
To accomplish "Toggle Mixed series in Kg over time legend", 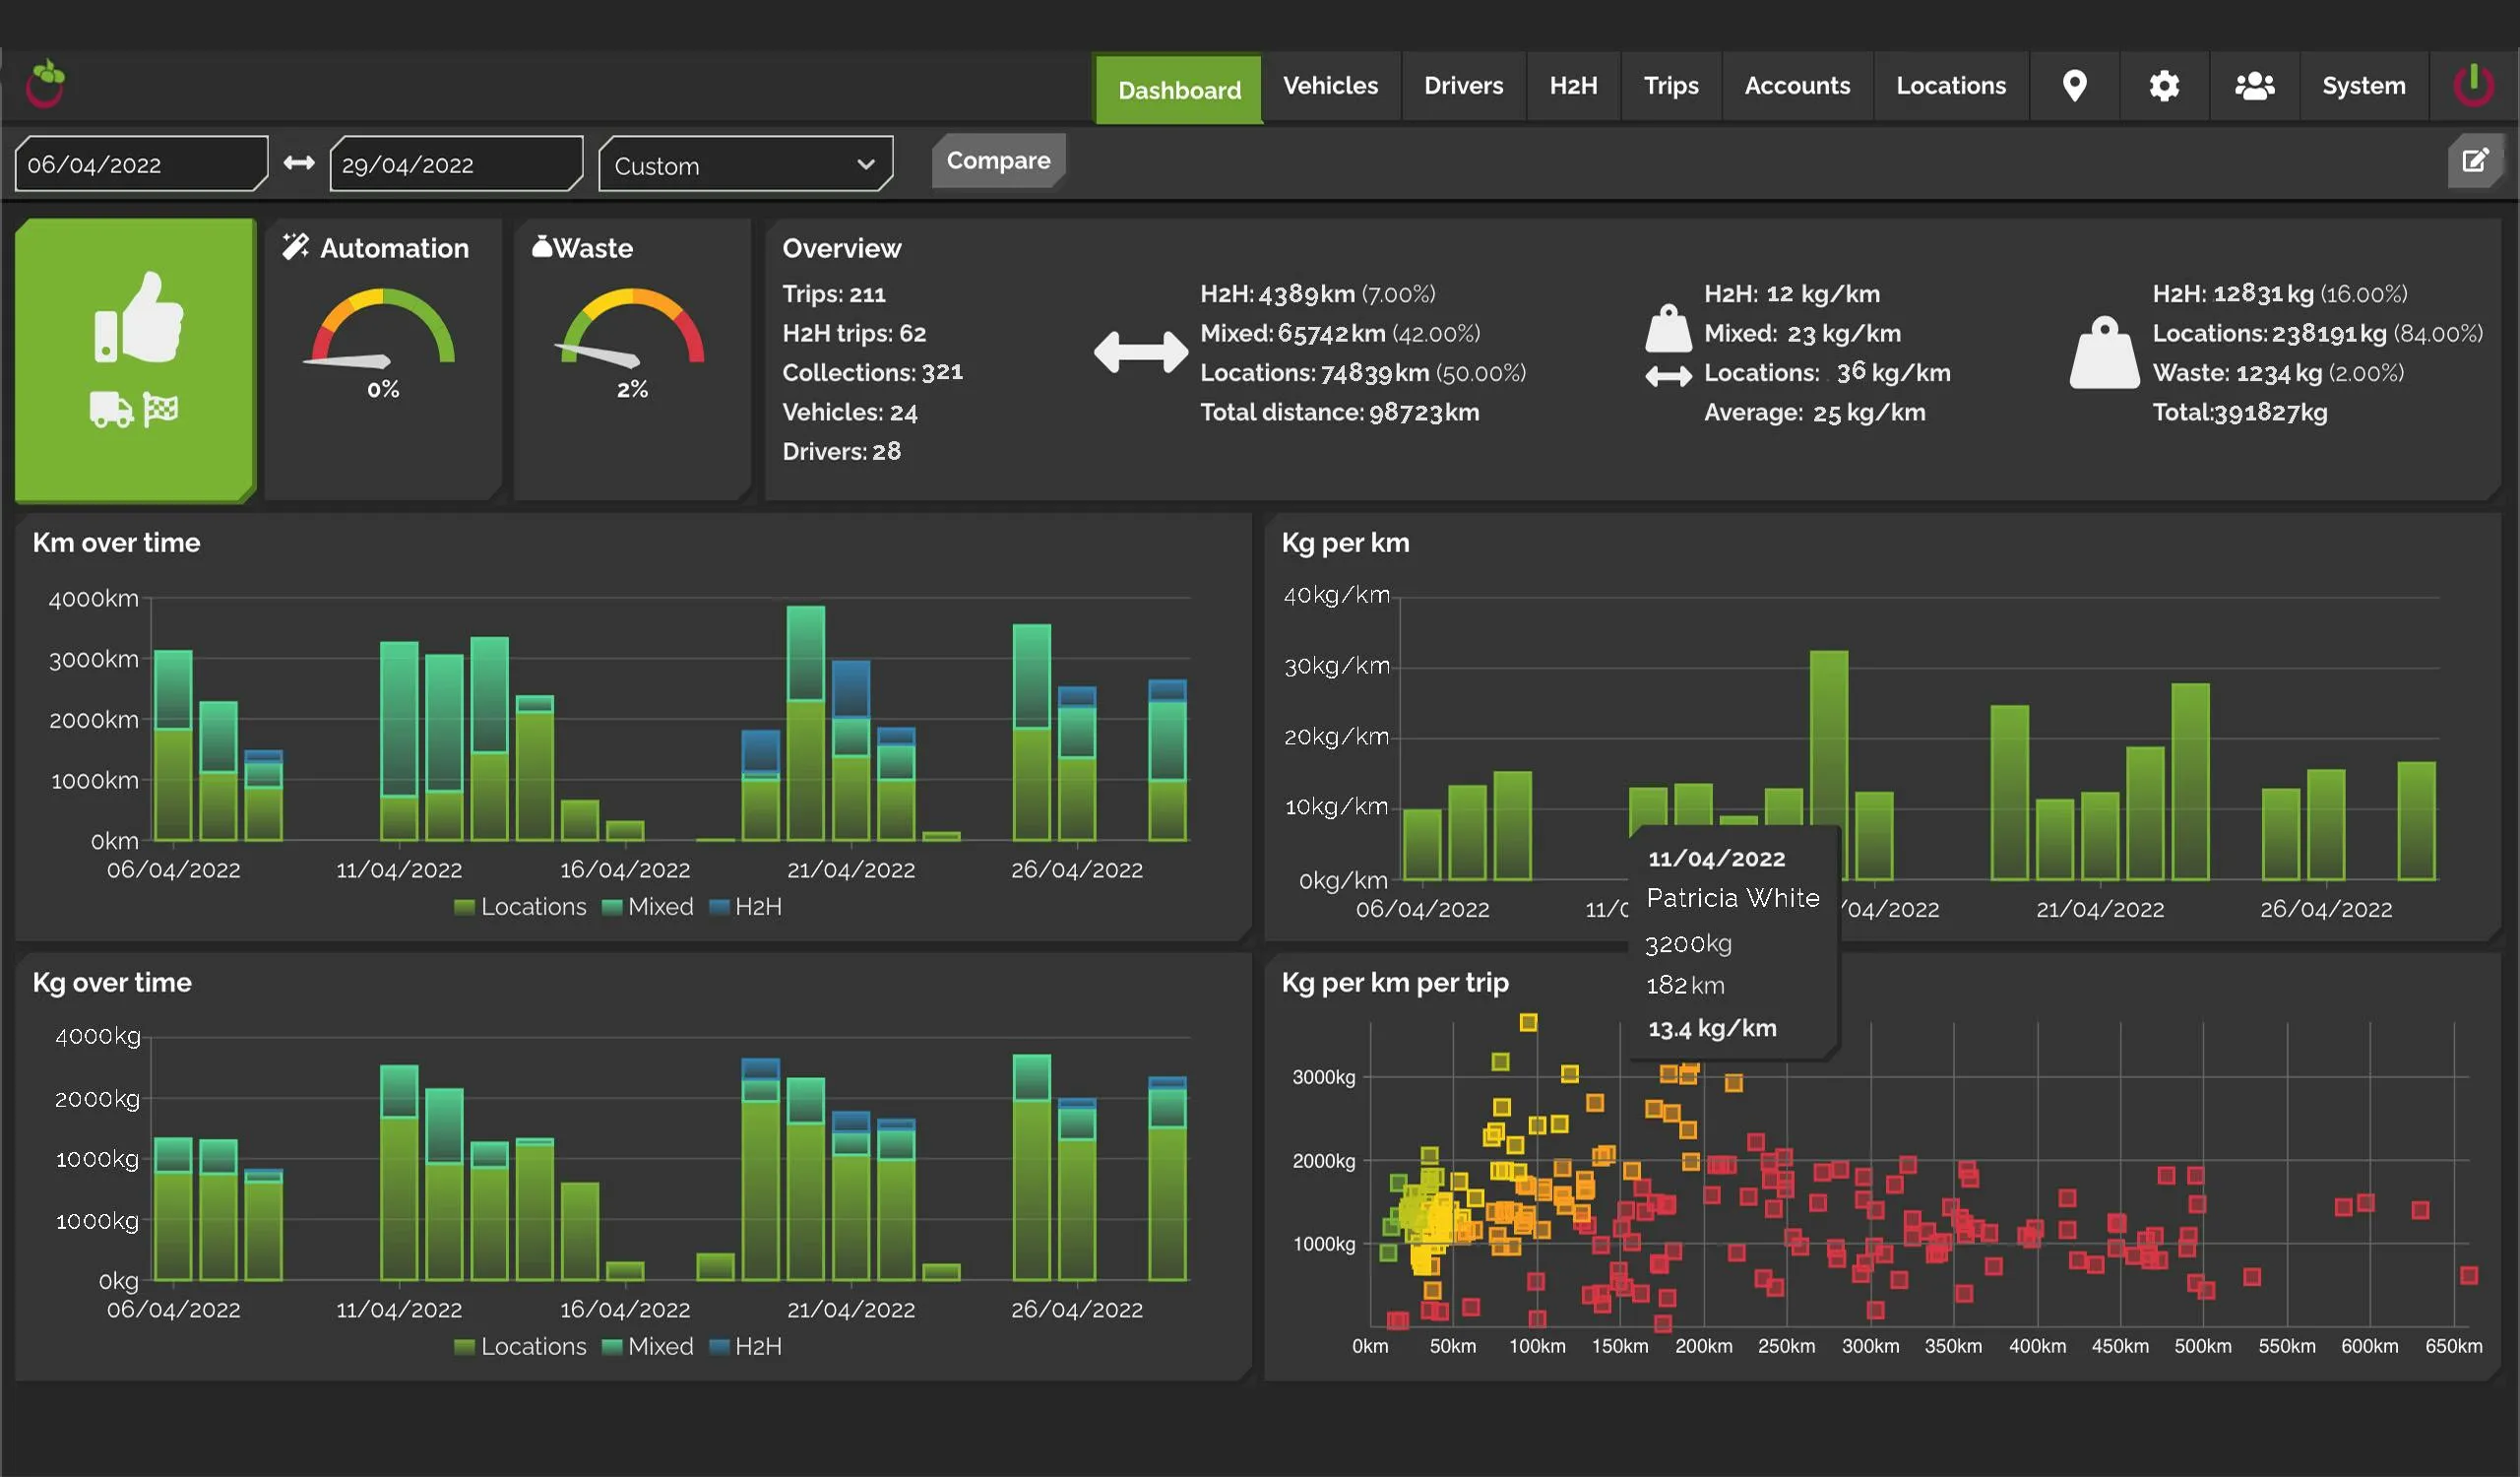I will tap(648, 1347).
